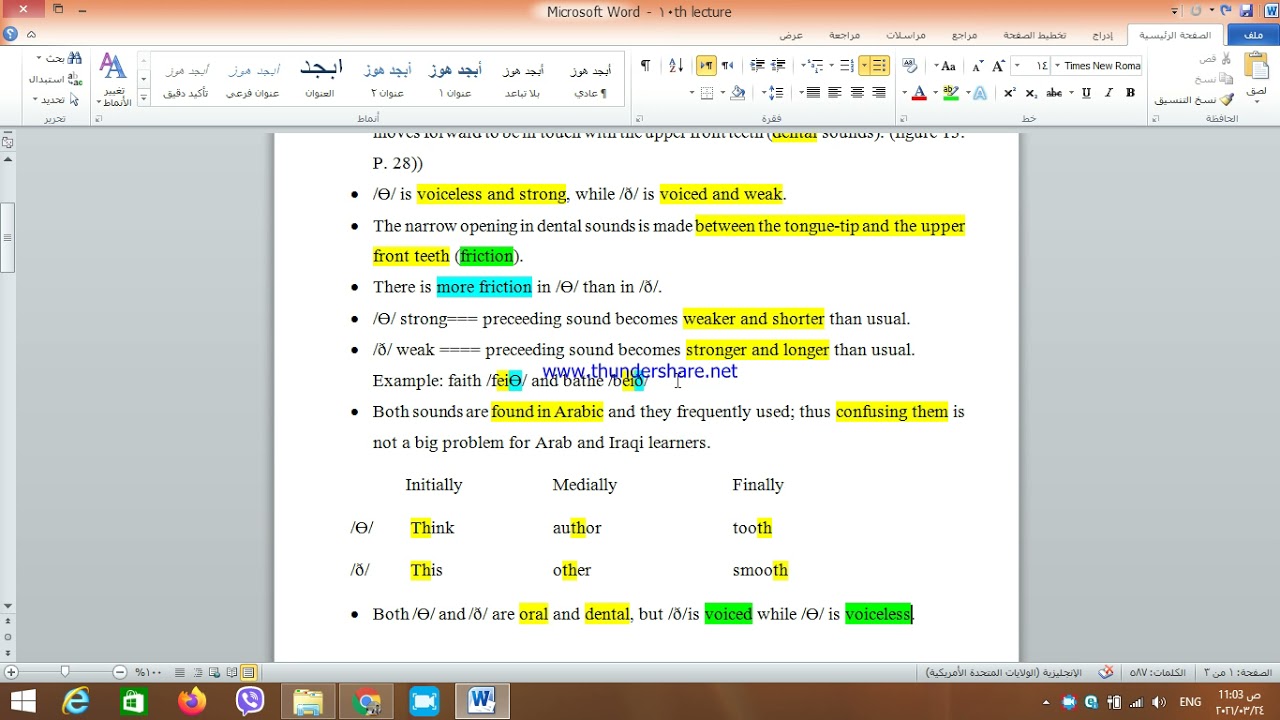Apply the Text Effects glowing A icon
1280x720 pixels.
(980, 93)
